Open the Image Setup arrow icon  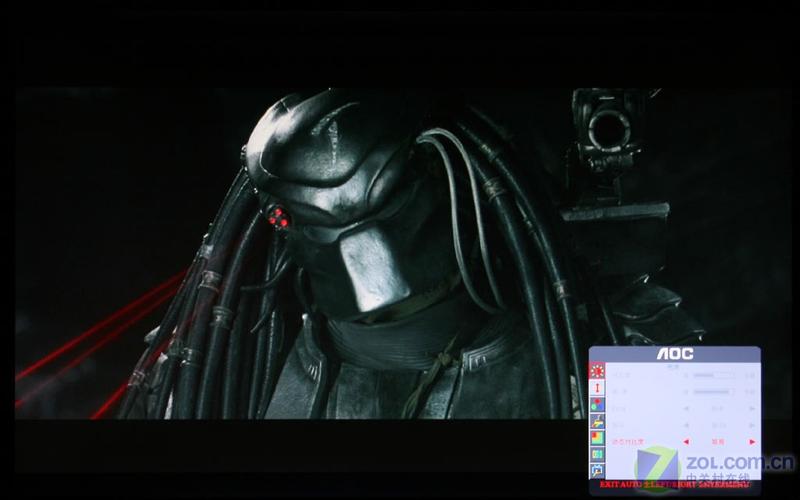pyautogui.click(x=597, y=388)
